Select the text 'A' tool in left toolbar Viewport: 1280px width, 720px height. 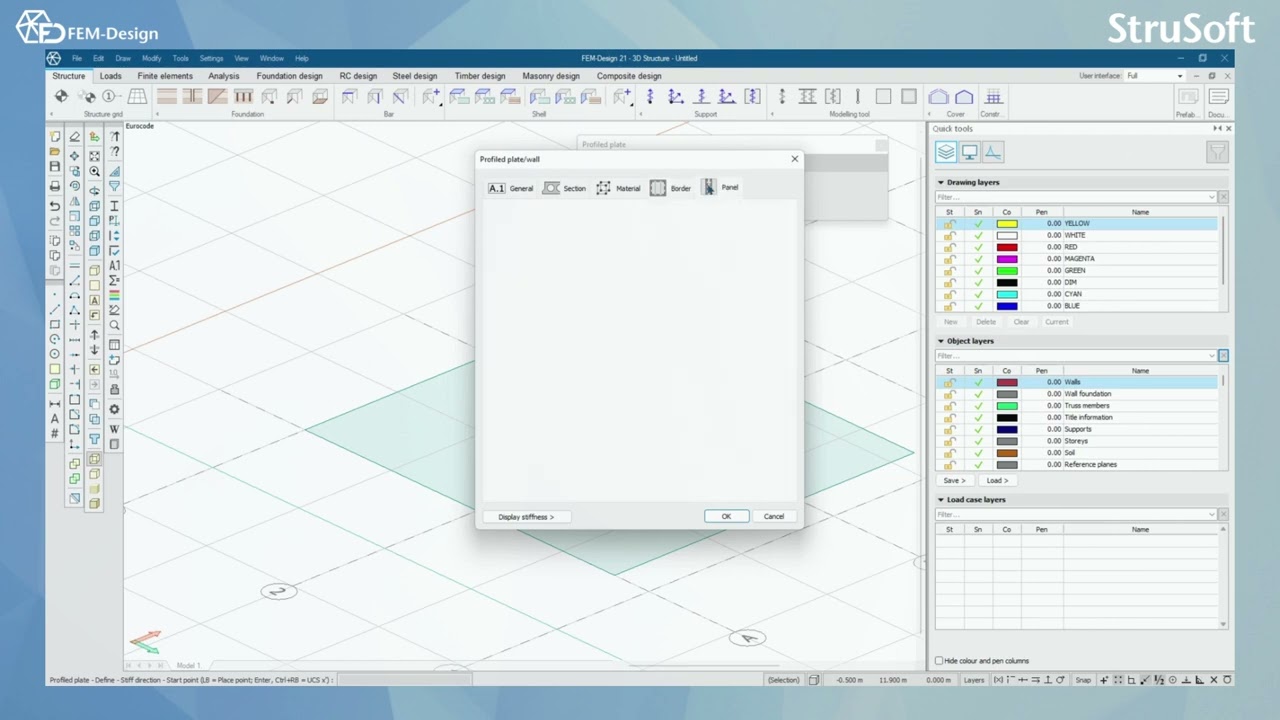coord(55,420)
